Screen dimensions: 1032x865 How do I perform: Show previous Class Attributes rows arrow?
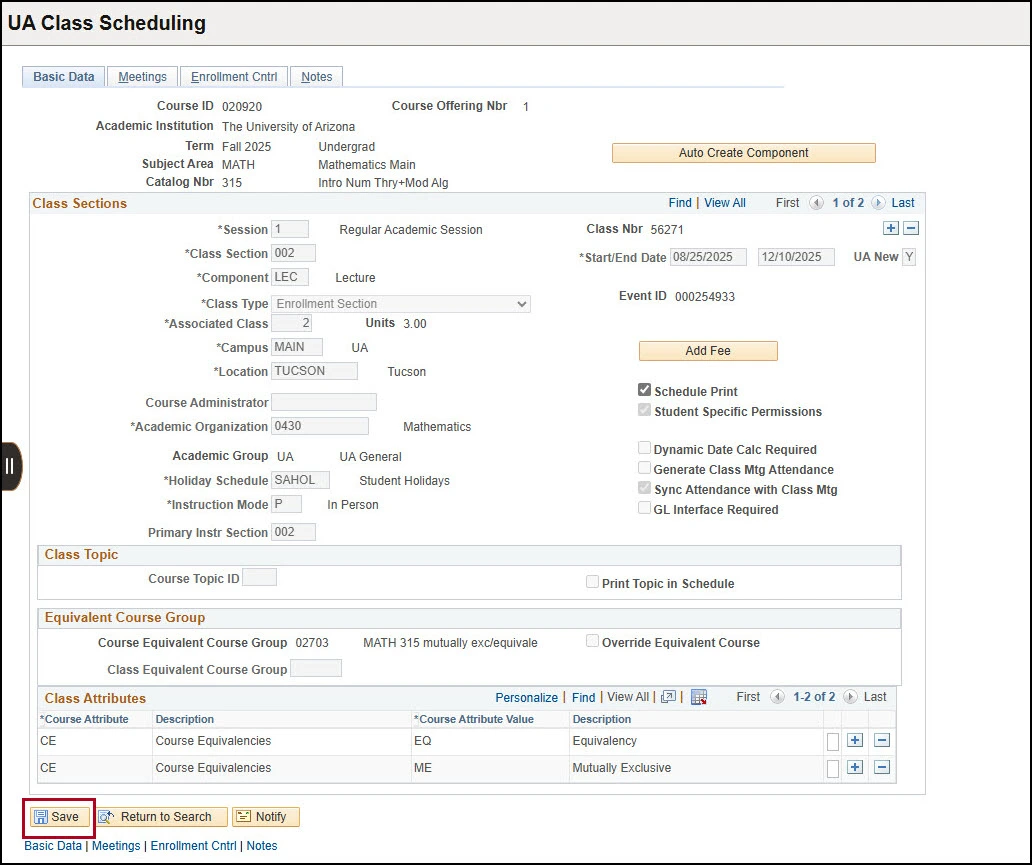pos(777,696)
